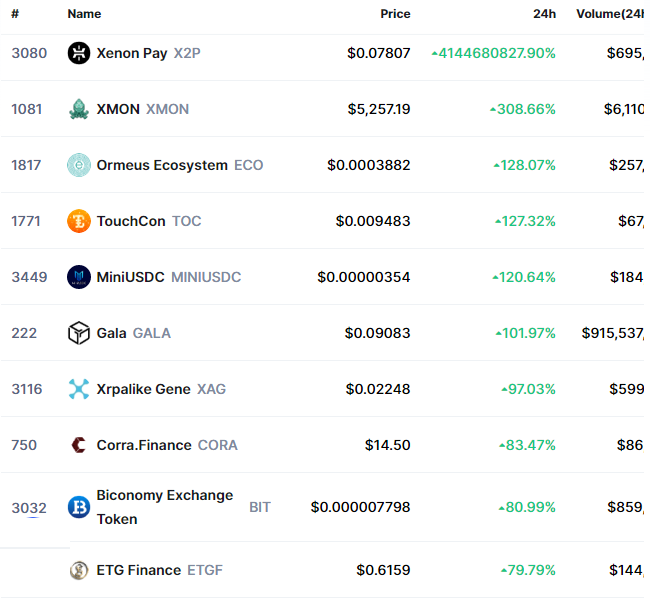Click the dark blue MiniUSDC icon
This screenshot has height=598, width=650.
79,277
